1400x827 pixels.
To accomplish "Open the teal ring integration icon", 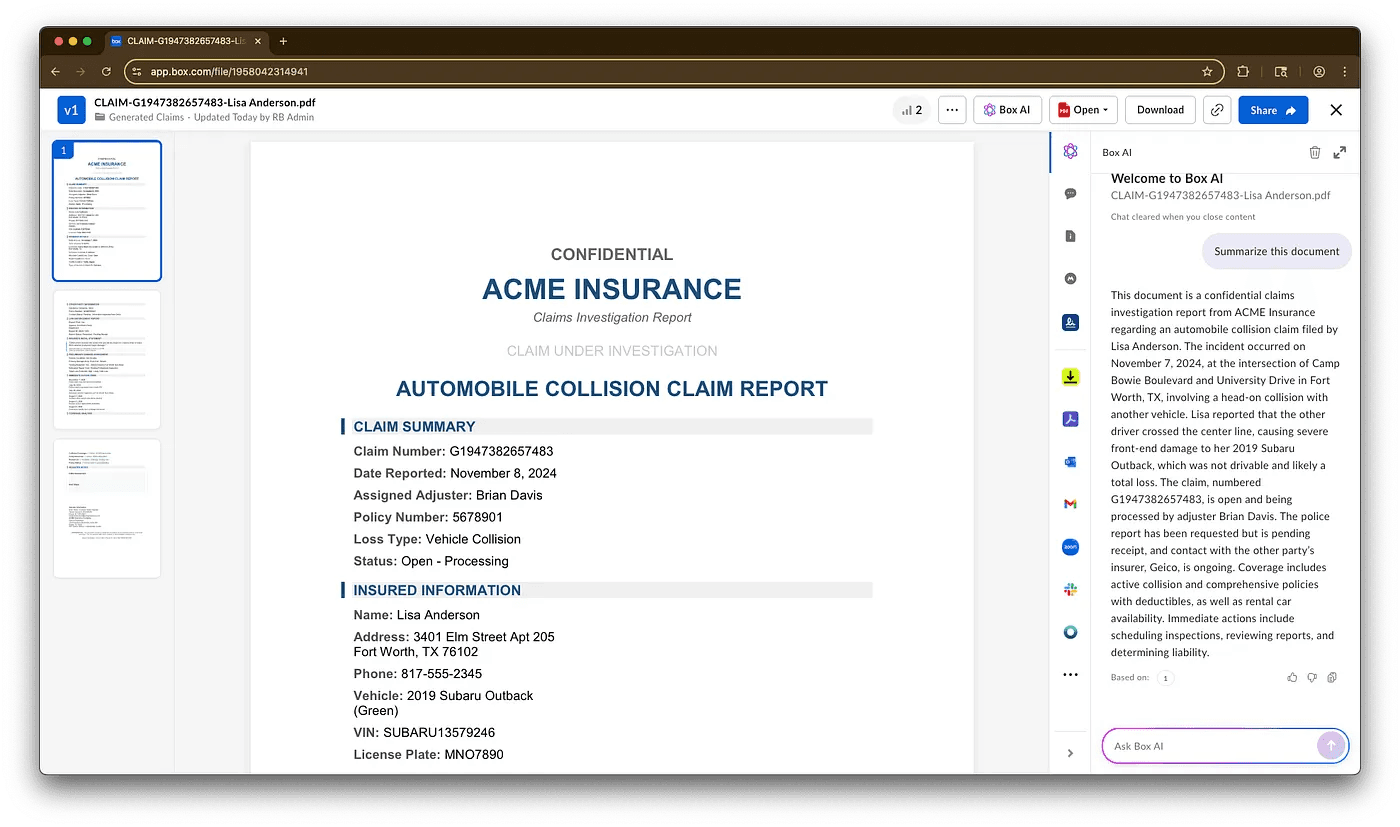I will [x=1070, y=632].
